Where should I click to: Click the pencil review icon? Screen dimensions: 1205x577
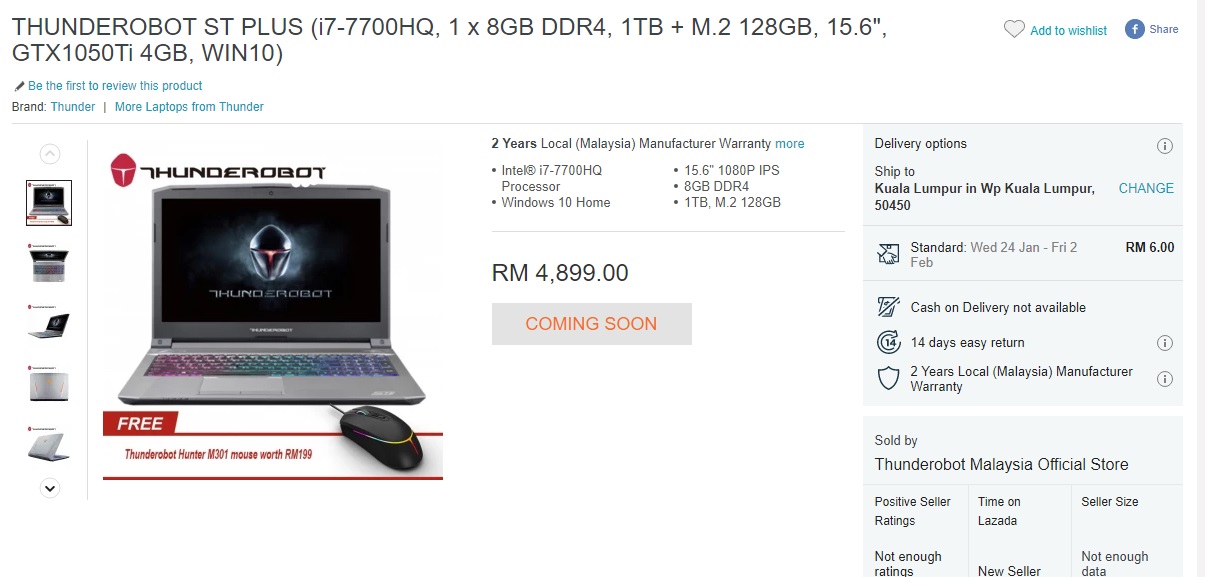[x=19, y=86]
